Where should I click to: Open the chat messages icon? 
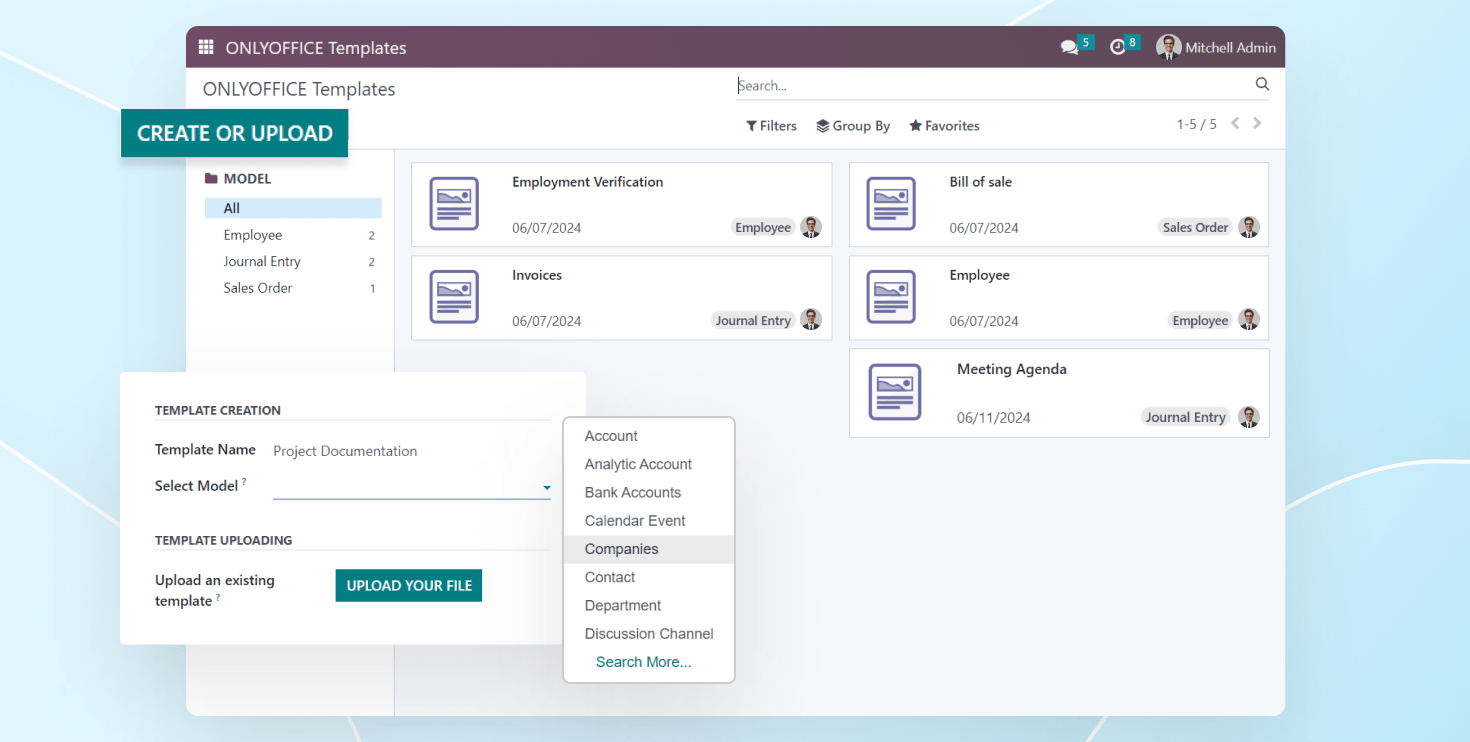coord(1069,47)
